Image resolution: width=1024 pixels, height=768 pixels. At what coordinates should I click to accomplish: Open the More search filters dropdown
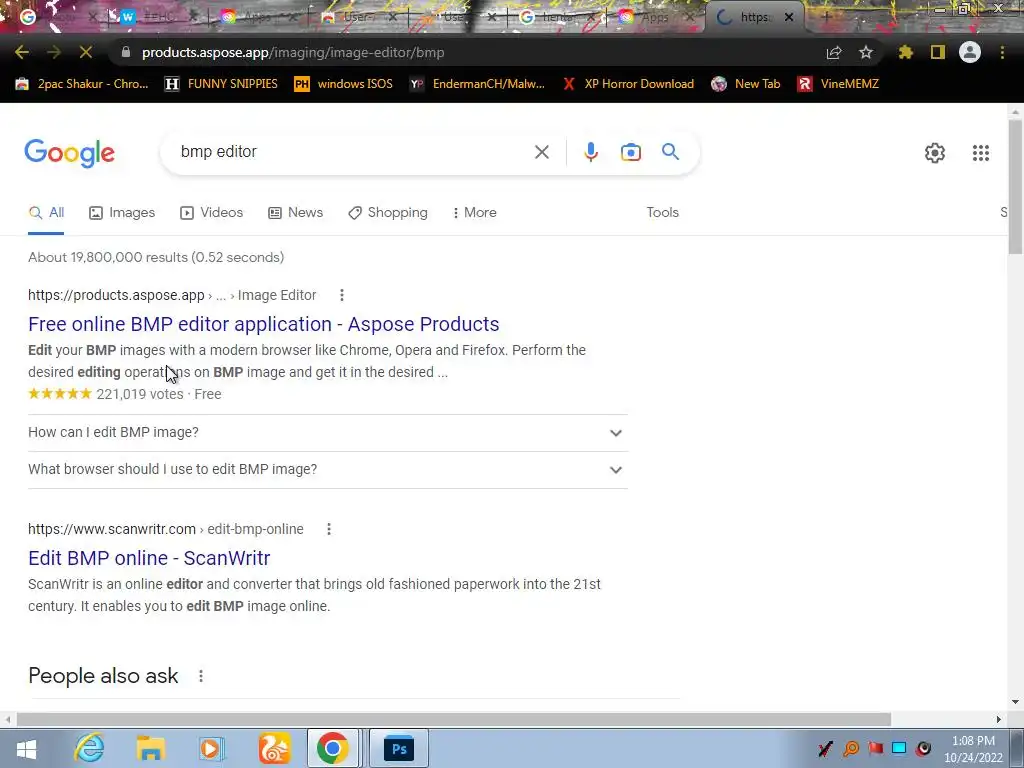[x=474, y=213]
